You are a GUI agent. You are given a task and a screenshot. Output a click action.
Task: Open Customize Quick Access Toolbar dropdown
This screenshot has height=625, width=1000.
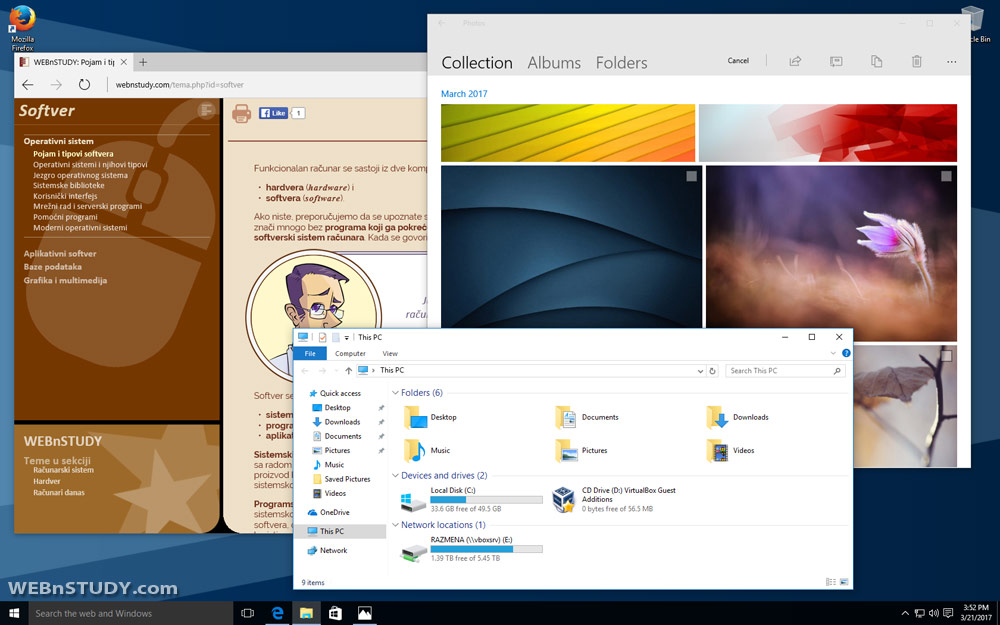[x=346, y=337]
